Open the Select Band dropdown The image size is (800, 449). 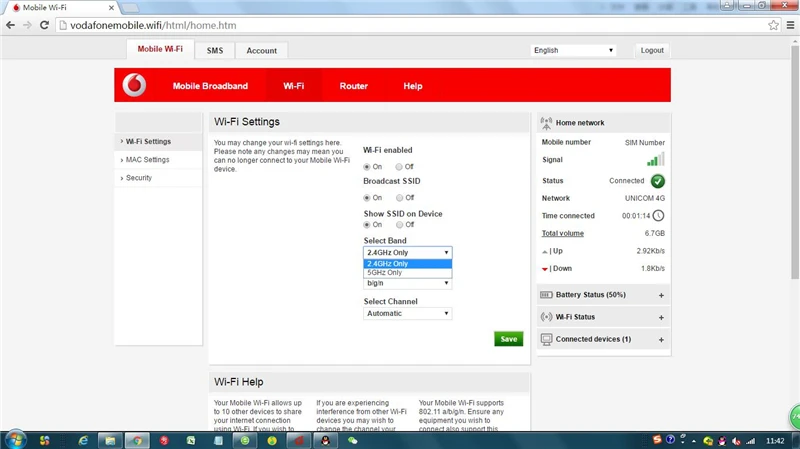(407, 253)
